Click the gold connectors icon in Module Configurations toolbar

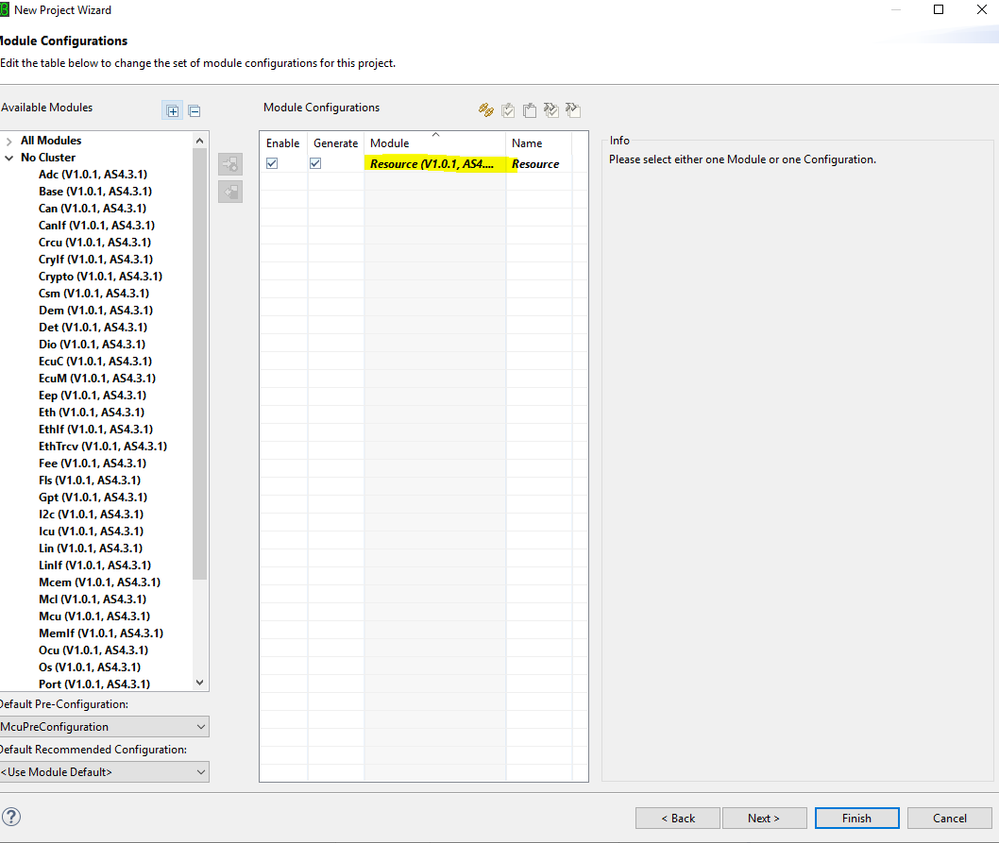click(486, 110)
